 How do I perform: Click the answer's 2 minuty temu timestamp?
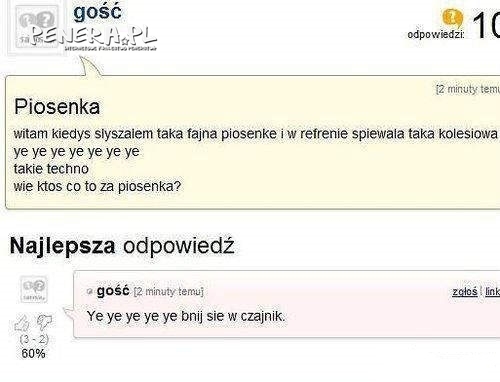point(168,292)
